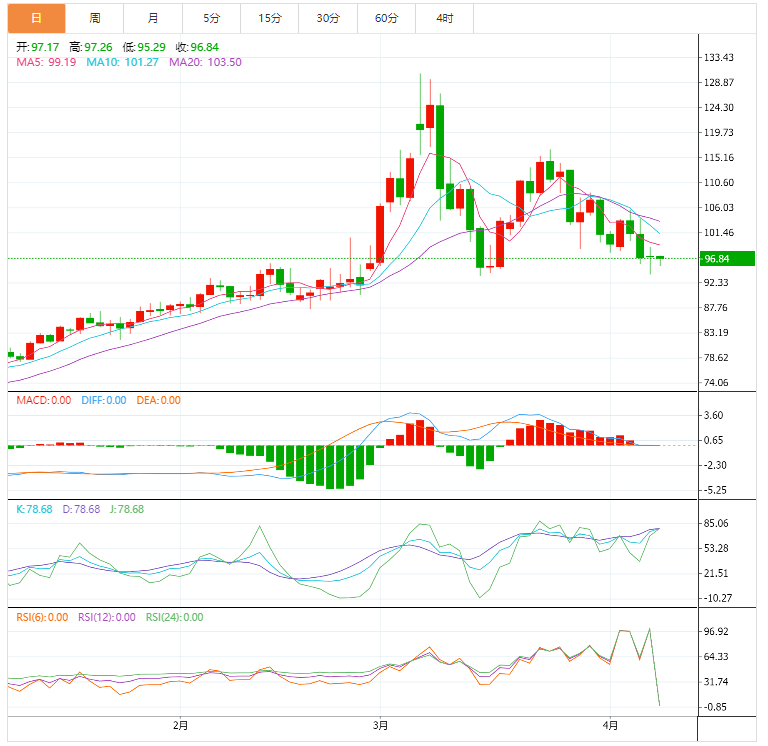Click the RSI(6) indicator label
The image size is (768, 746).
click(x=42, y=617)
